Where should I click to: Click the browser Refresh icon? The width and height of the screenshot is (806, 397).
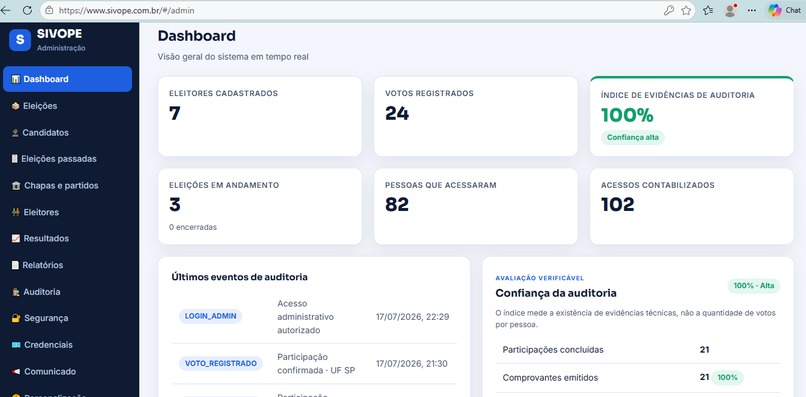28,10
